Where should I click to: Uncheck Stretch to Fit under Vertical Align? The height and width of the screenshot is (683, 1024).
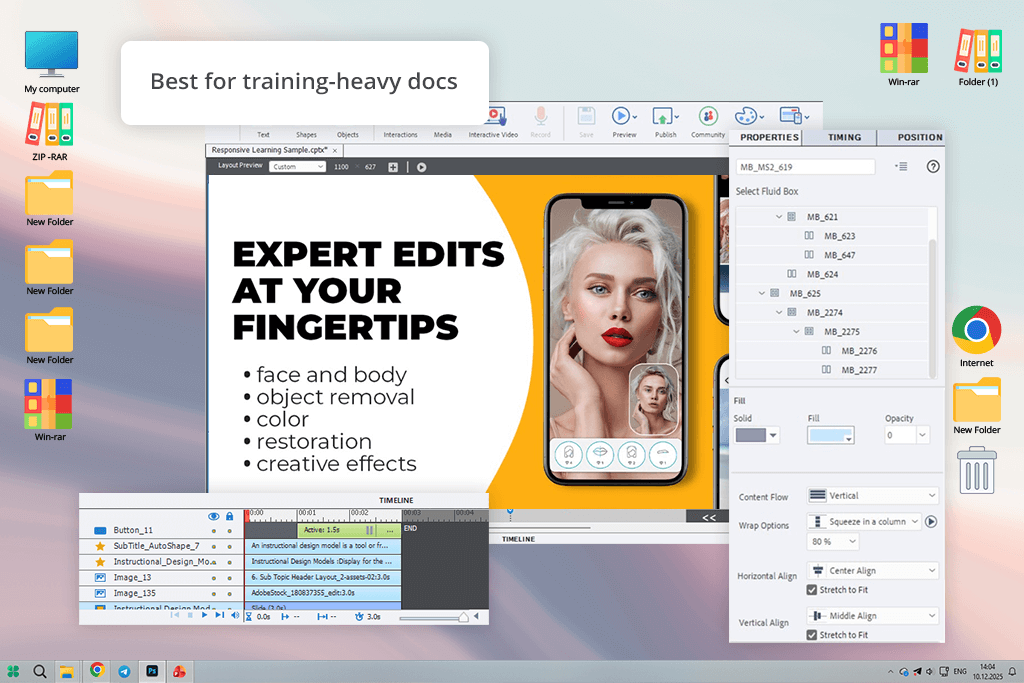(x=812, y=635)
